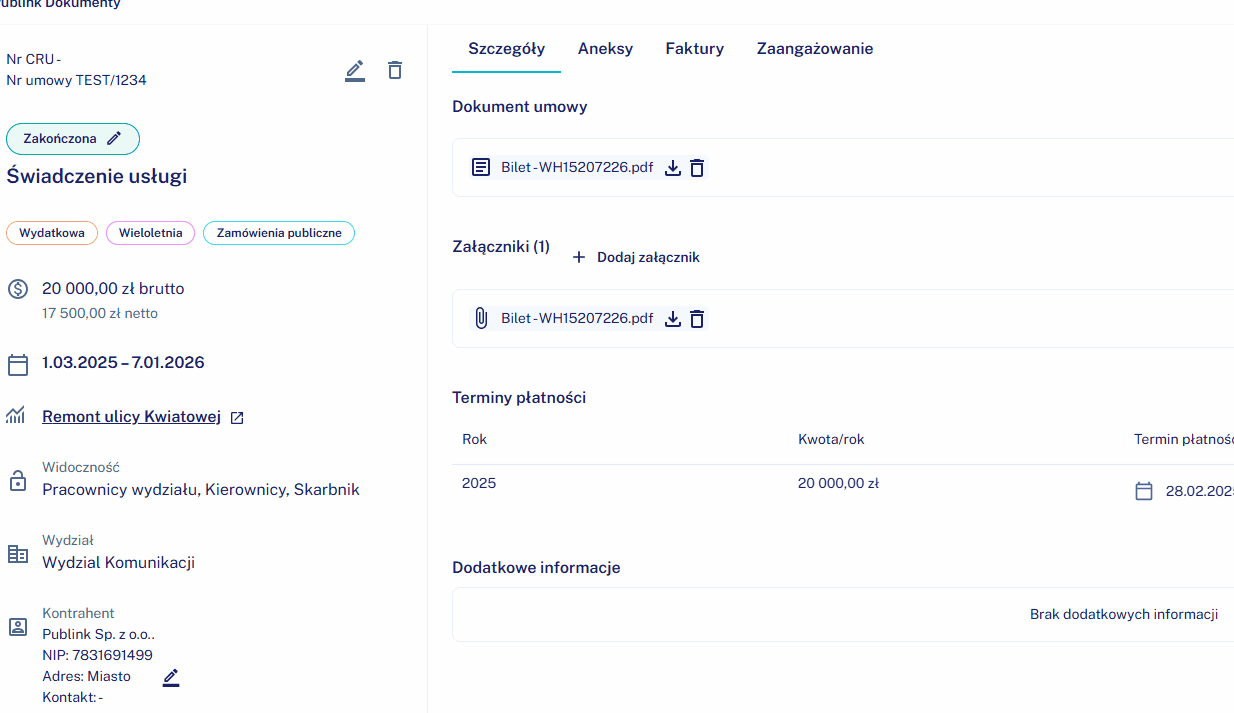Select the Szczegóły tab

506,49
